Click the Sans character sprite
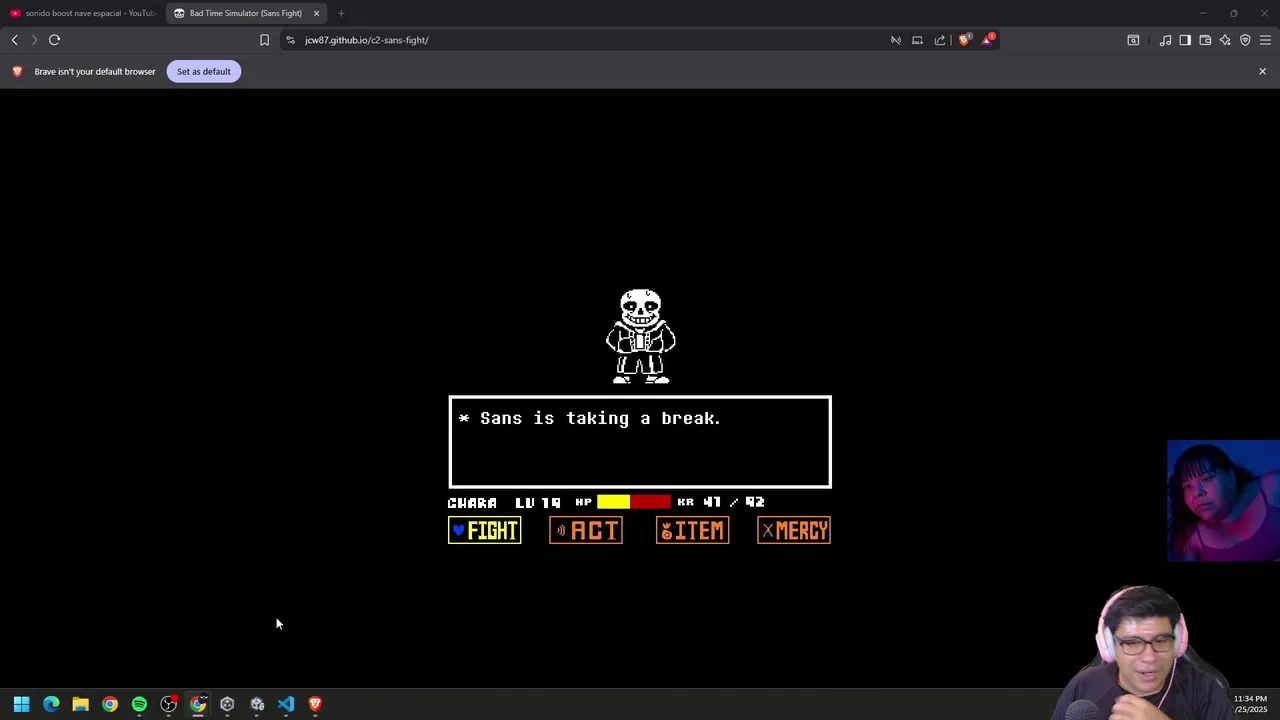The width and height of the screenshot is (1280, 720). (641, 336)
